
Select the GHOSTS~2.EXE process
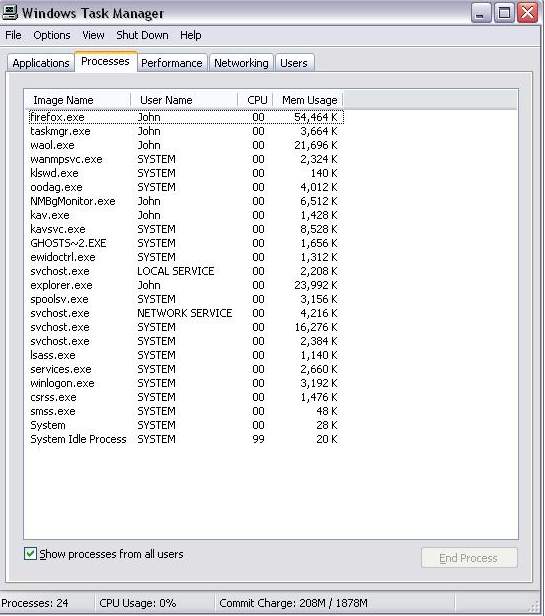point(186,244)
